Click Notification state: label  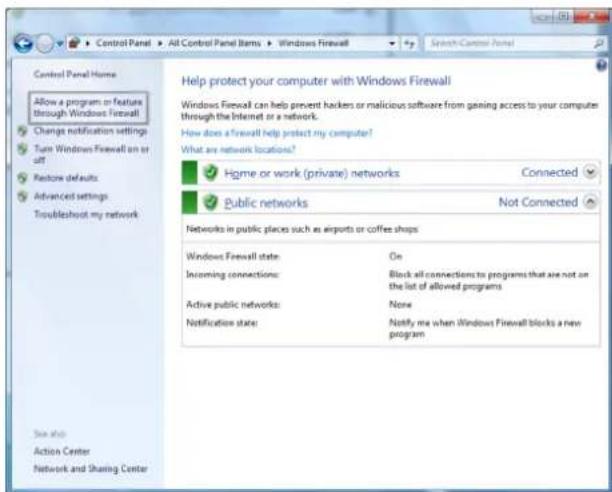tap(222, 323)
